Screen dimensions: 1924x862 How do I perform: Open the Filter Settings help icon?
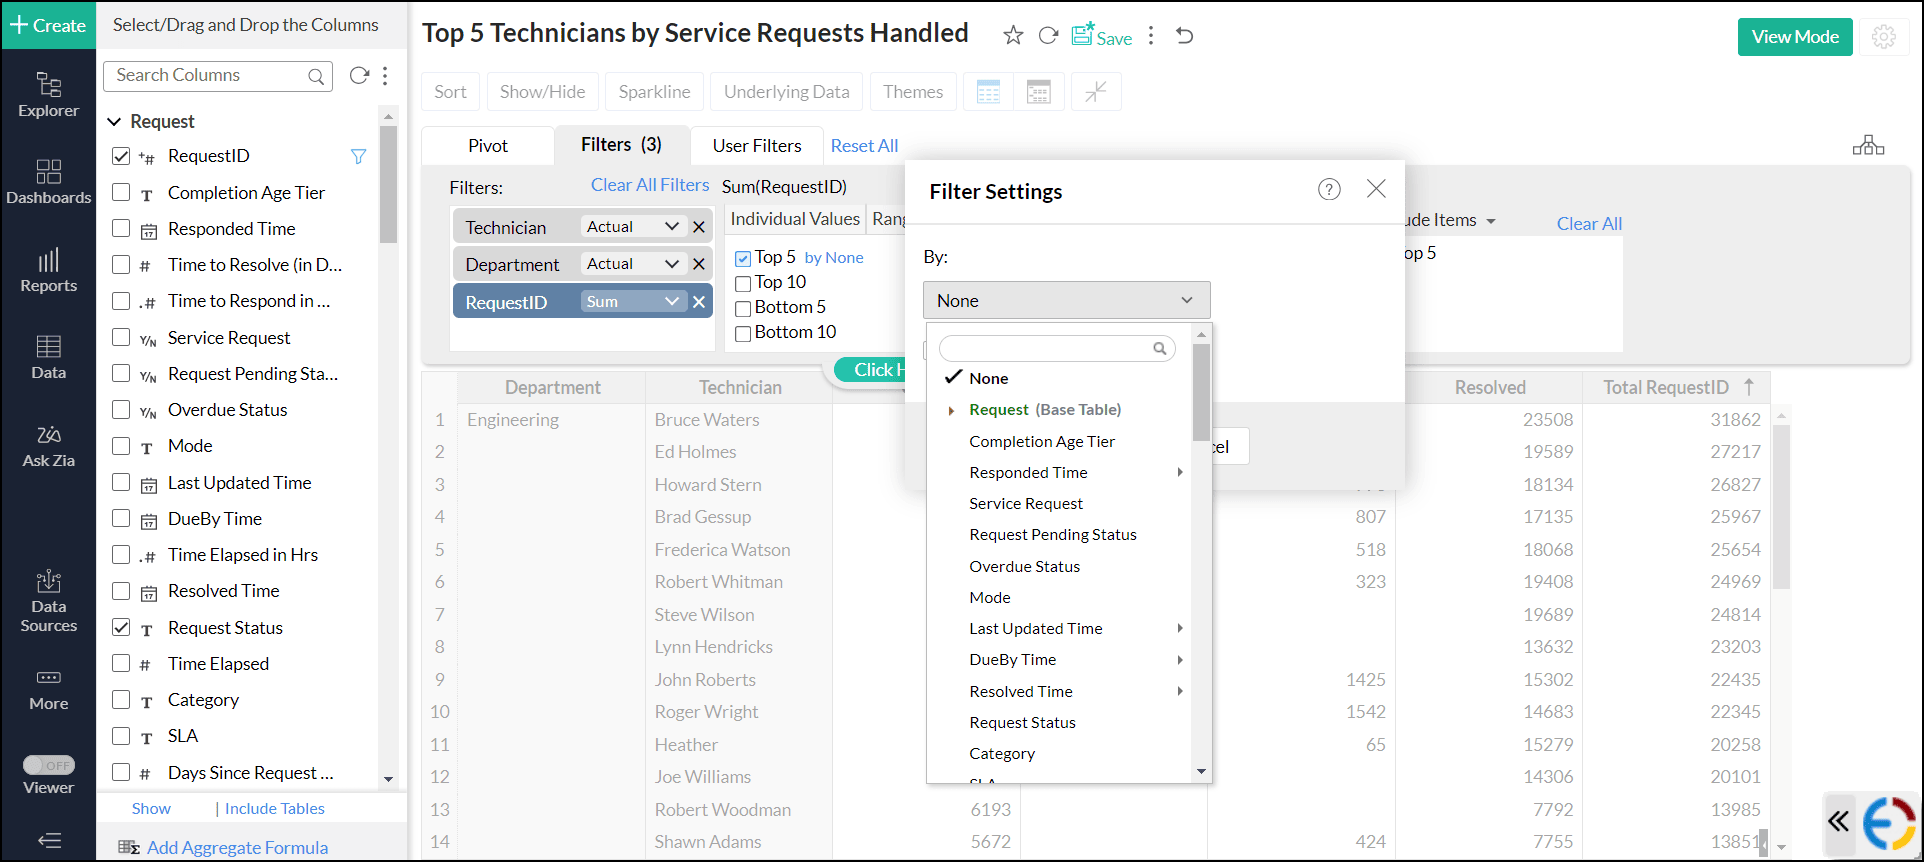[x=1329, y=189]
